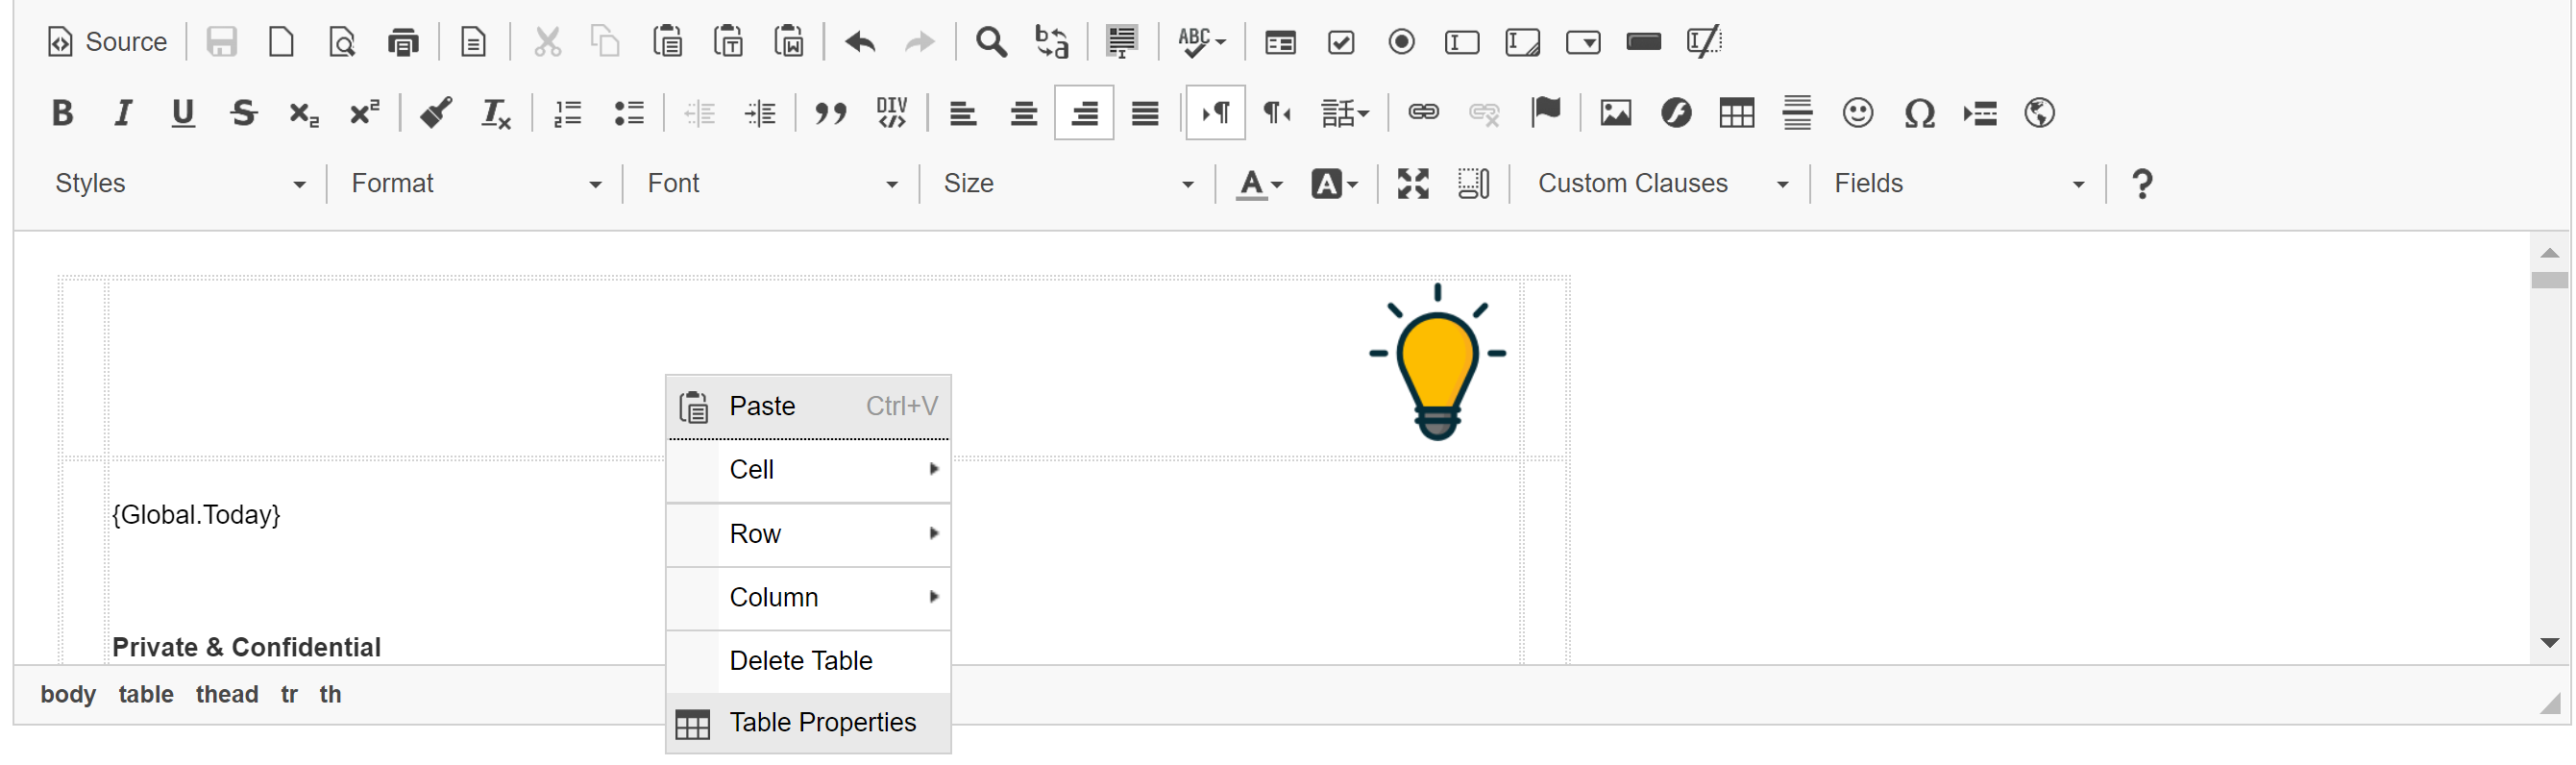Insert a table from toolbar
The height and width of the screenshot is (765, 2576).
(x=1737, y=113)
